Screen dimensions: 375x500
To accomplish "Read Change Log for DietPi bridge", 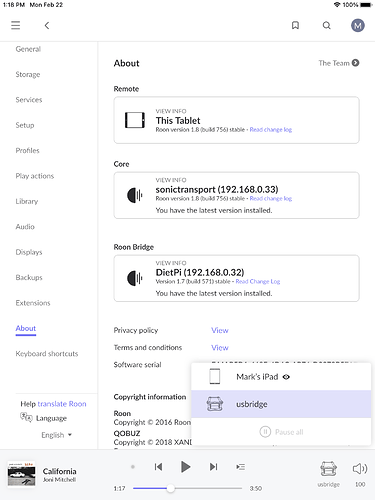I will pyautogui.click(x=258, y=282).
